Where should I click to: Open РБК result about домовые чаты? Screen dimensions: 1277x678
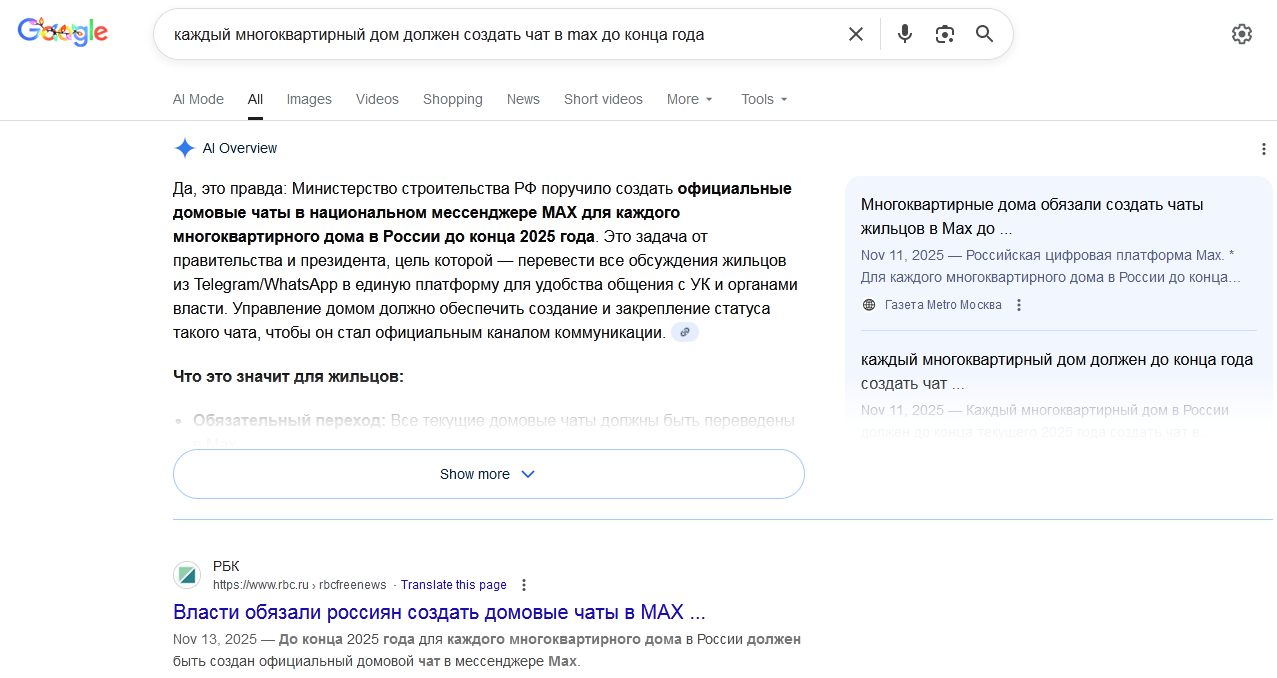point(439,612)
